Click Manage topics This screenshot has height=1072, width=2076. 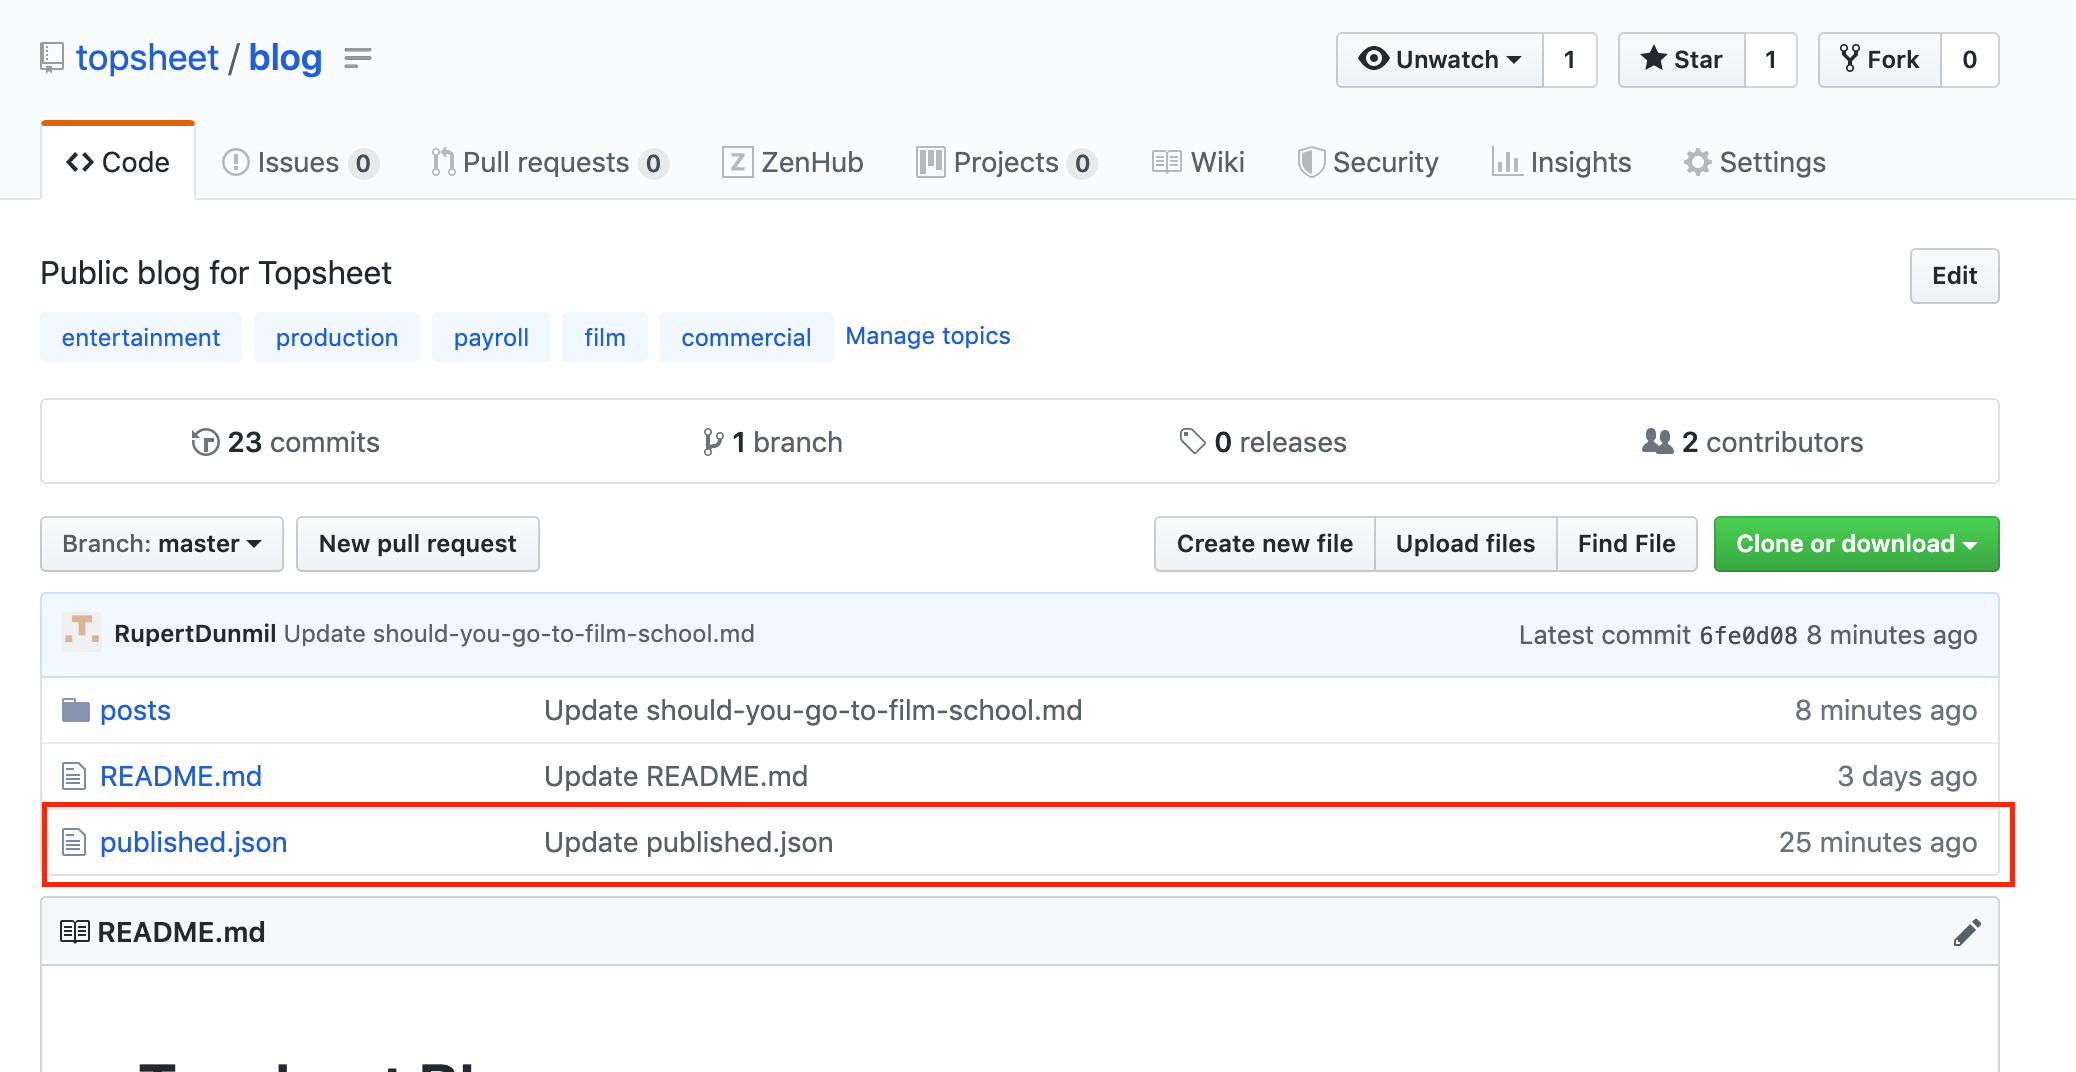click(928, 336)
